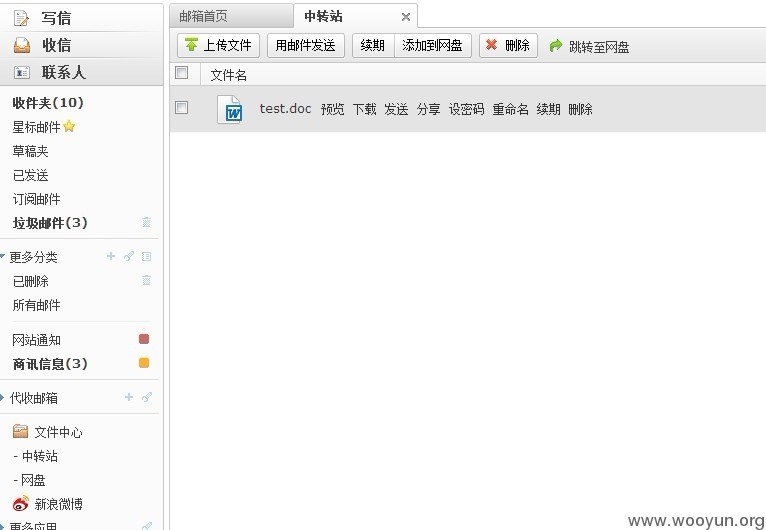Open the 已删除 folder
The width and height of the screenshot is (766, 530).
30,281
